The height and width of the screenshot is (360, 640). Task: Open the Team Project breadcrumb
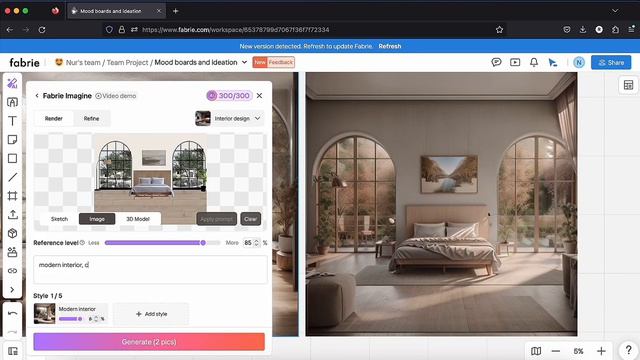tap(127, 62)
